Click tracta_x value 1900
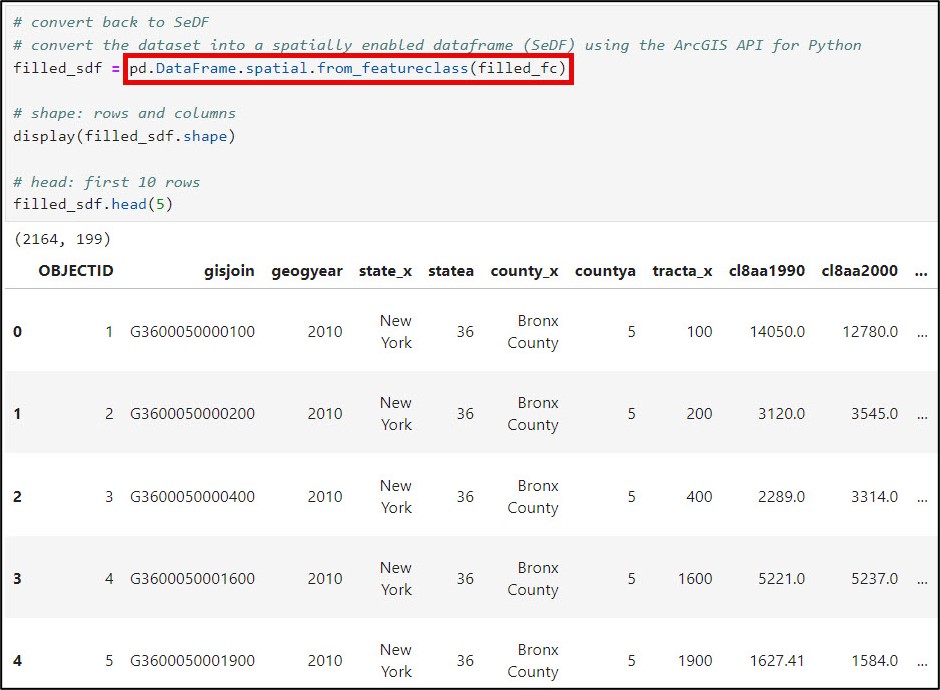This screenshot has width=940, height=690. click(x=695, y=661)
